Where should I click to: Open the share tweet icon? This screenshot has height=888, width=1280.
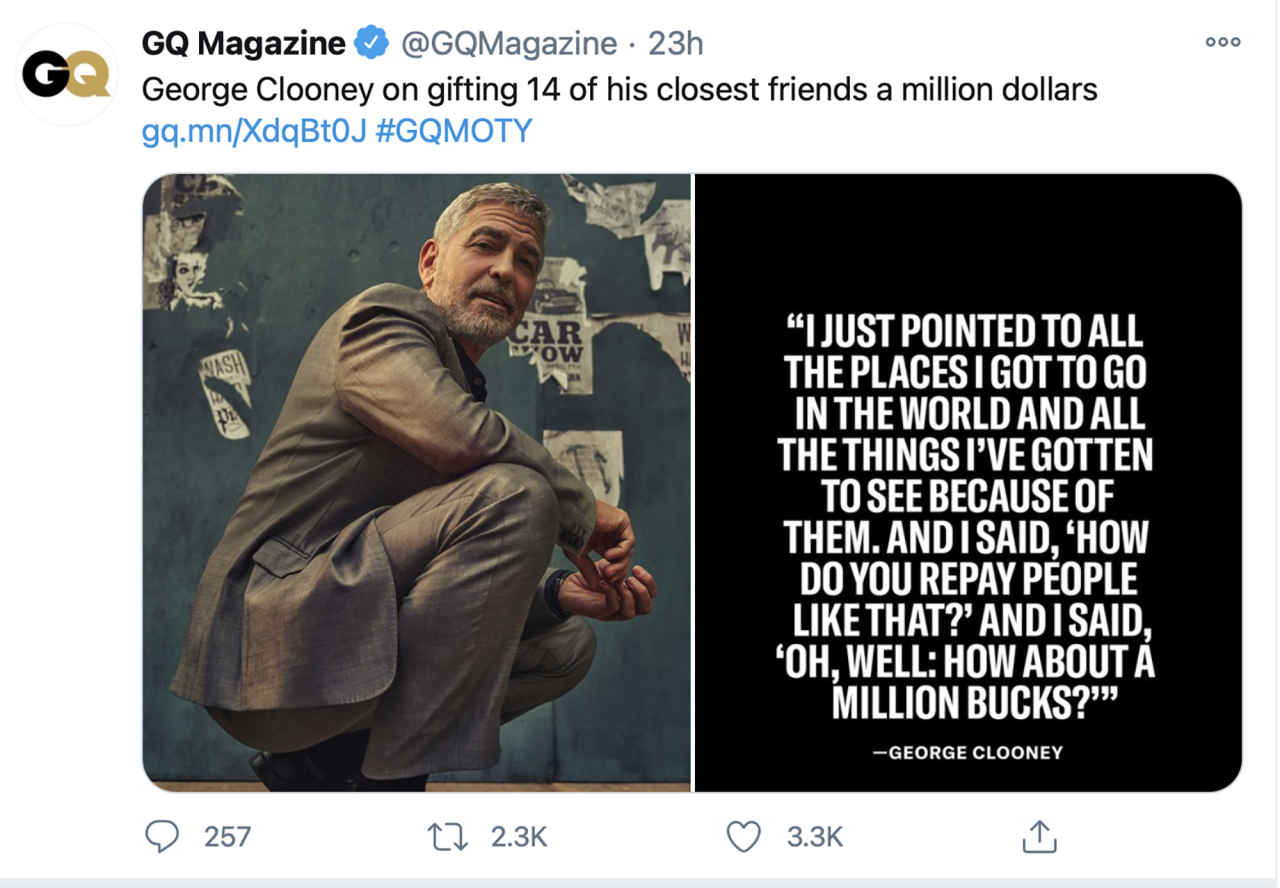(x=1039, y=836)
